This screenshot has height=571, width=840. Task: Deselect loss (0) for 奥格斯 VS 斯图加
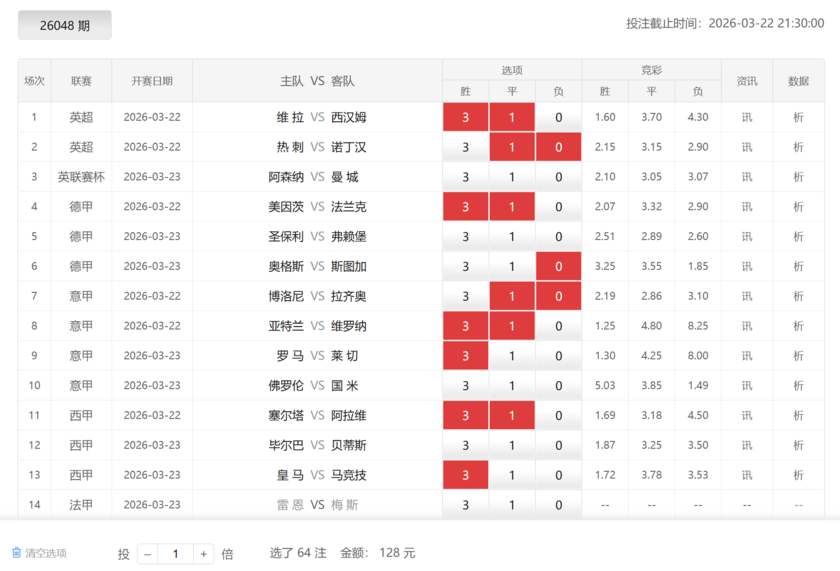coord(558,266)
